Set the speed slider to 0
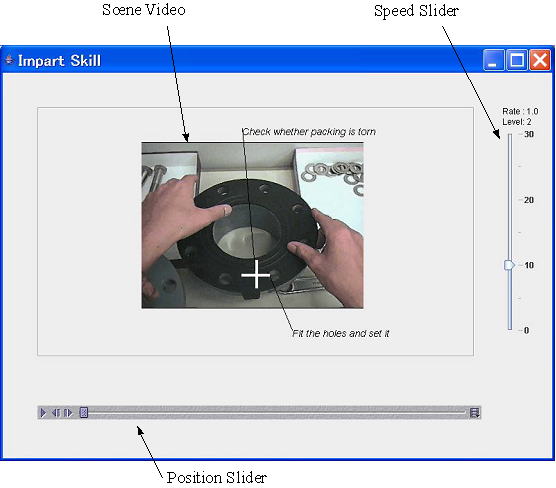The height and width of the screenshot is (488, 556). [x=510, y=330]
